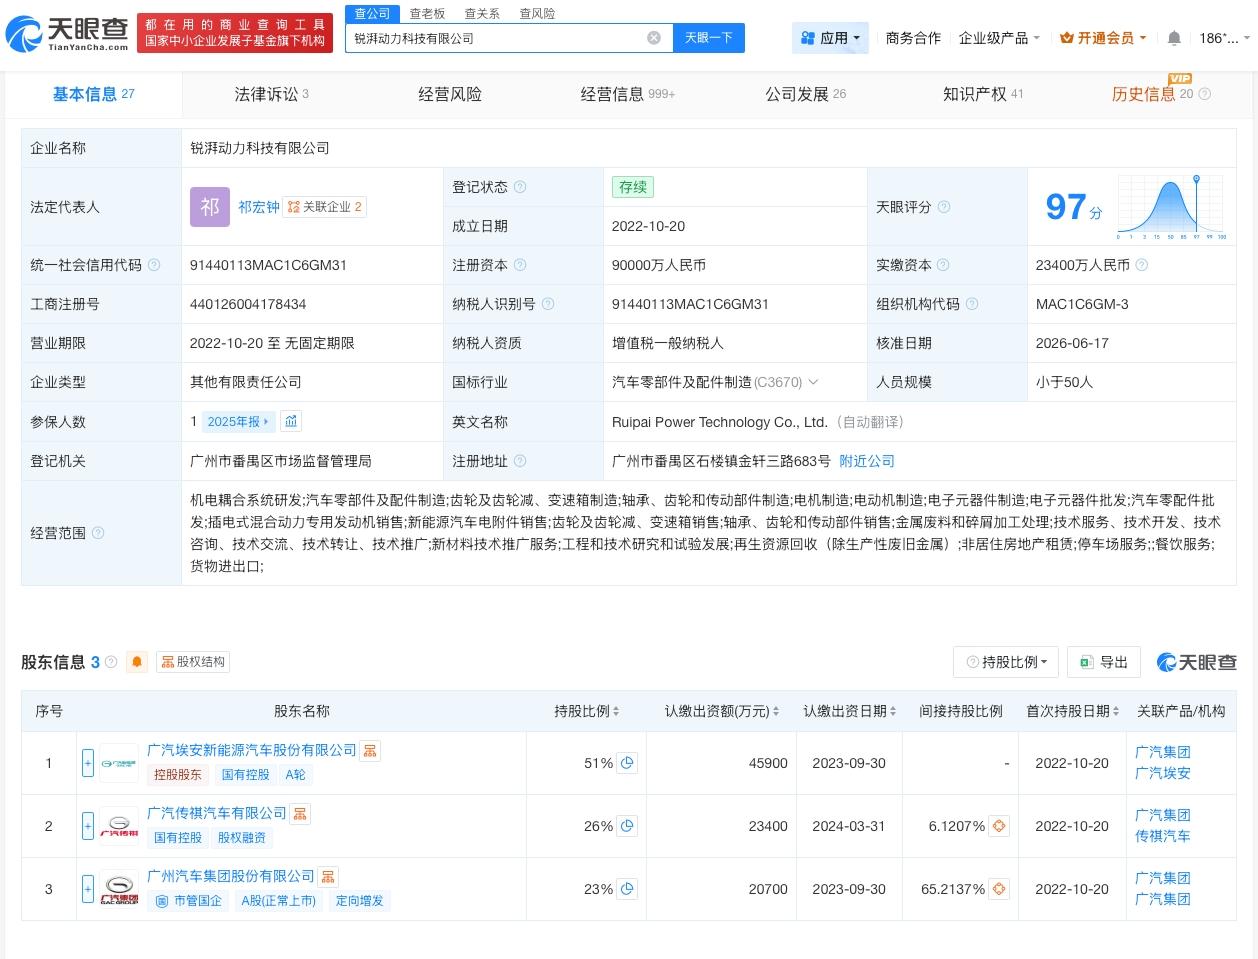Click the help icon next to 天眼评分
This screenshot has width=1258, height=959.
[x=943, y=207]
